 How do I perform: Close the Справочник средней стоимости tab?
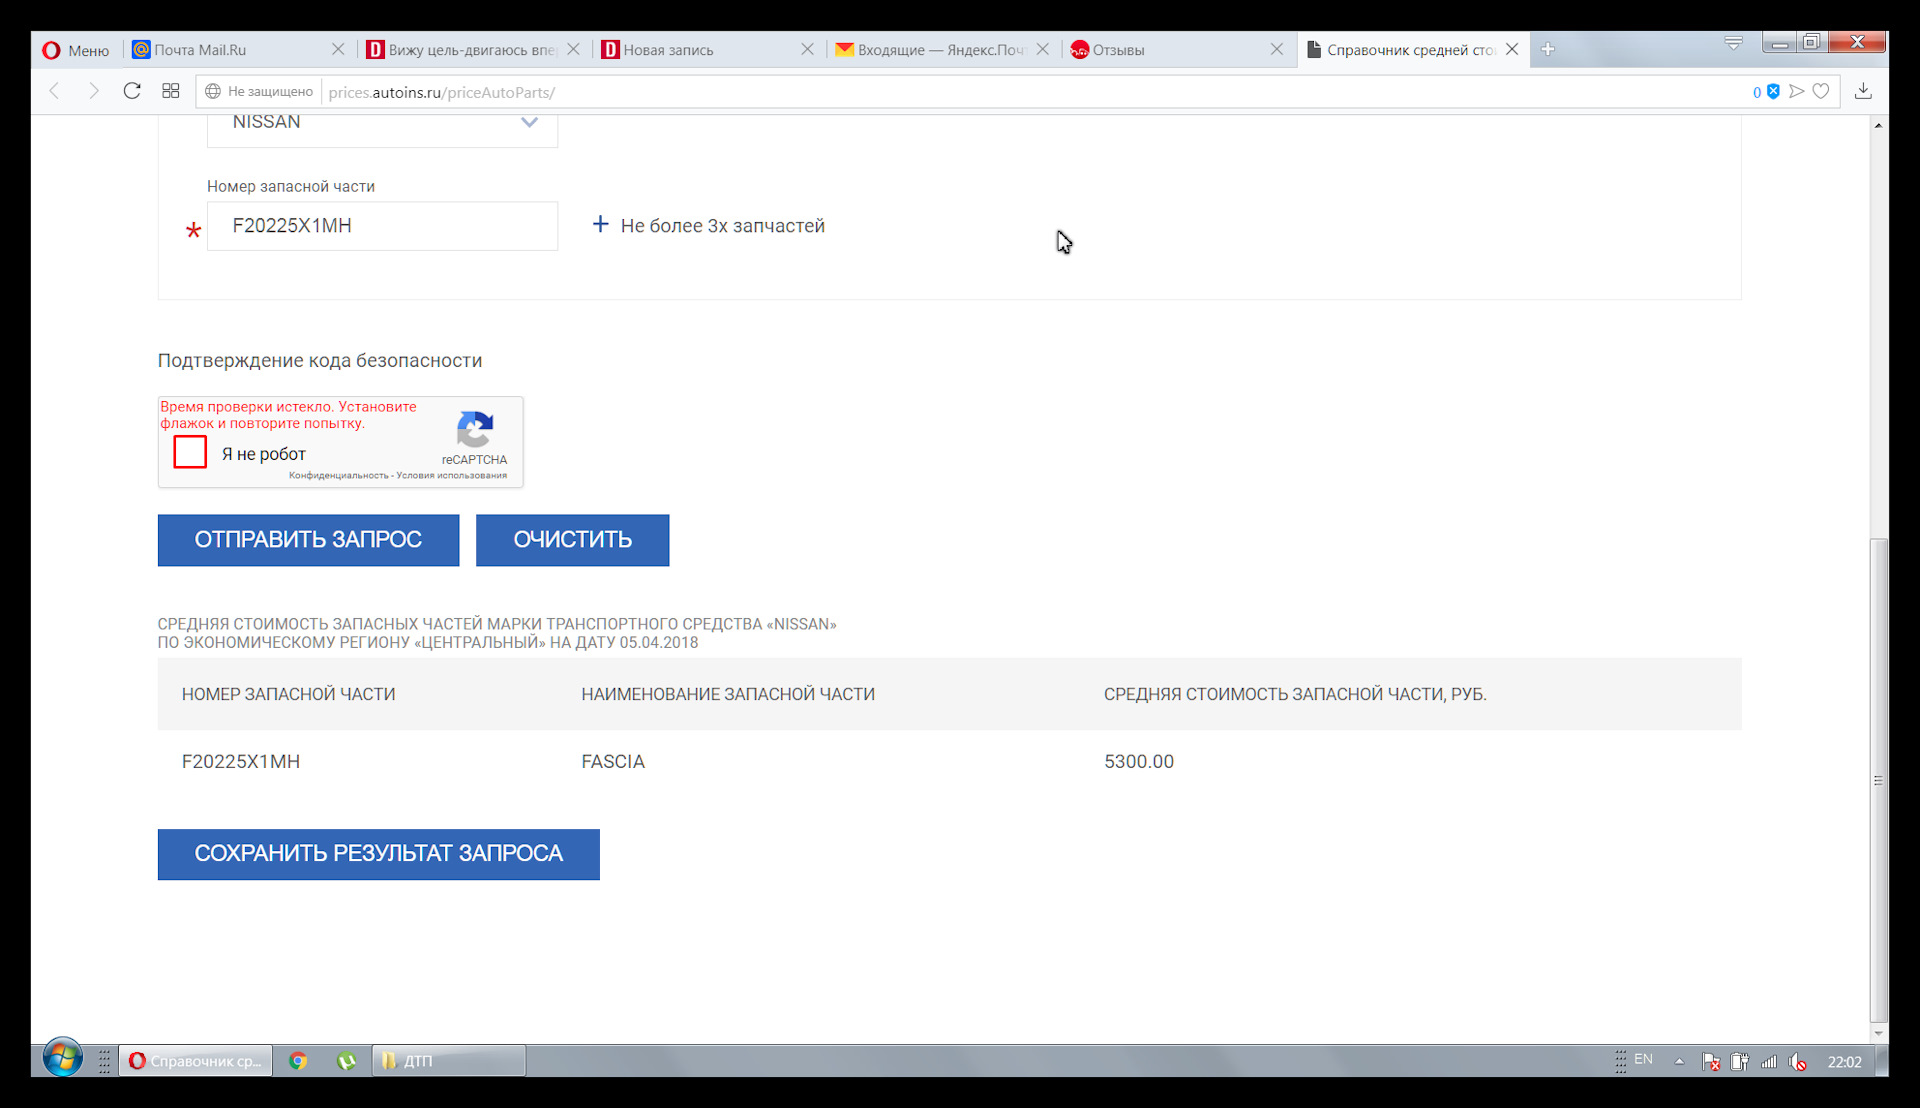[1512, 49]
